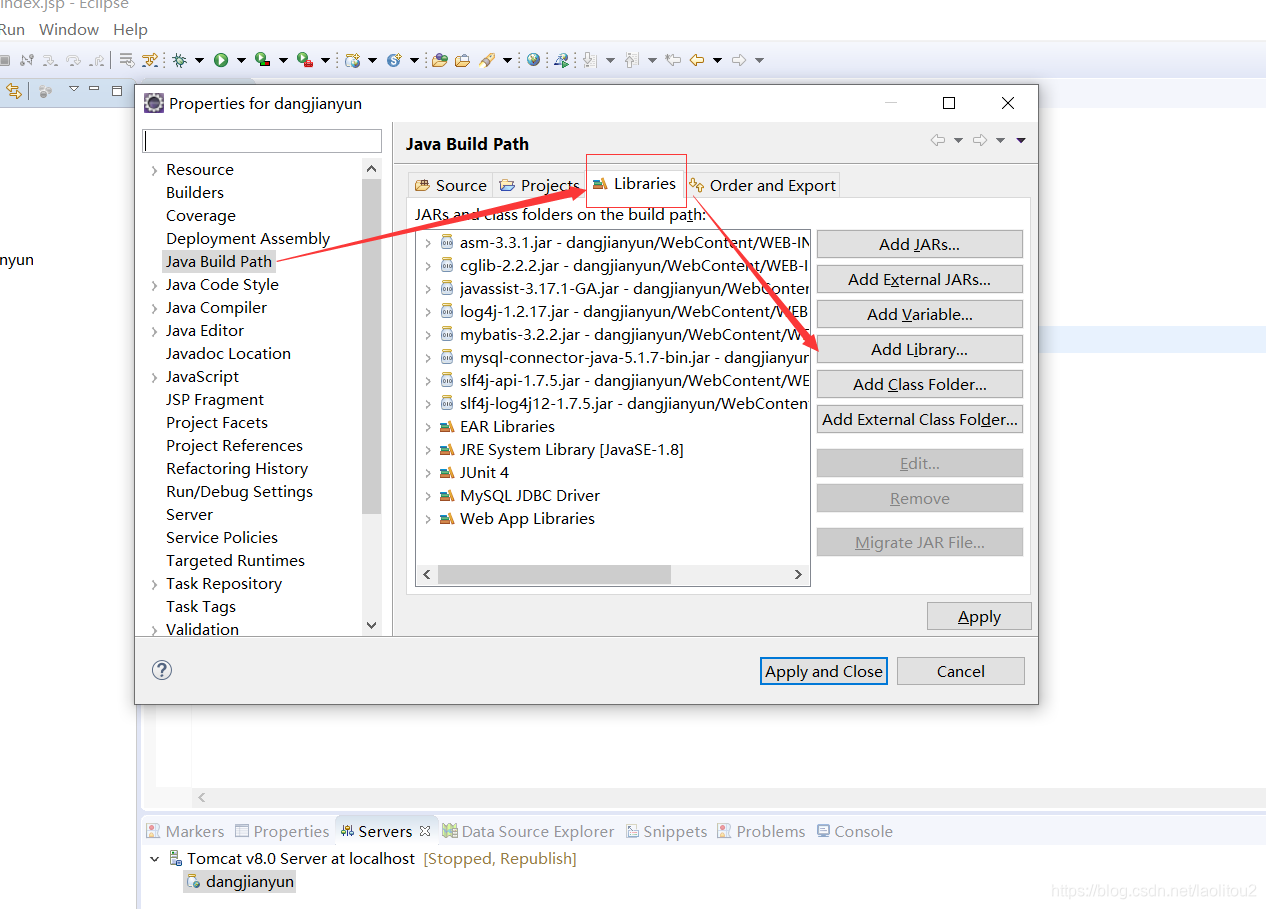The width and height of the screenshot is (1266, 909).
Task: Click the Drop to Frame toolbar icon
Action: (x=127, y=60)
